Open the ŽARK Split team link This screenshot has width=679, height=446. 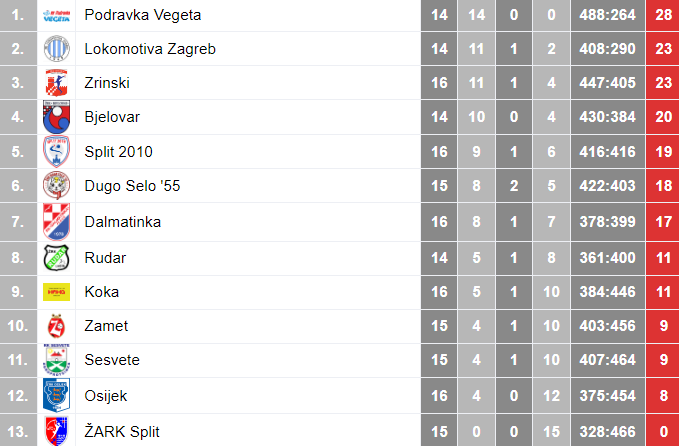click(121, 430)
